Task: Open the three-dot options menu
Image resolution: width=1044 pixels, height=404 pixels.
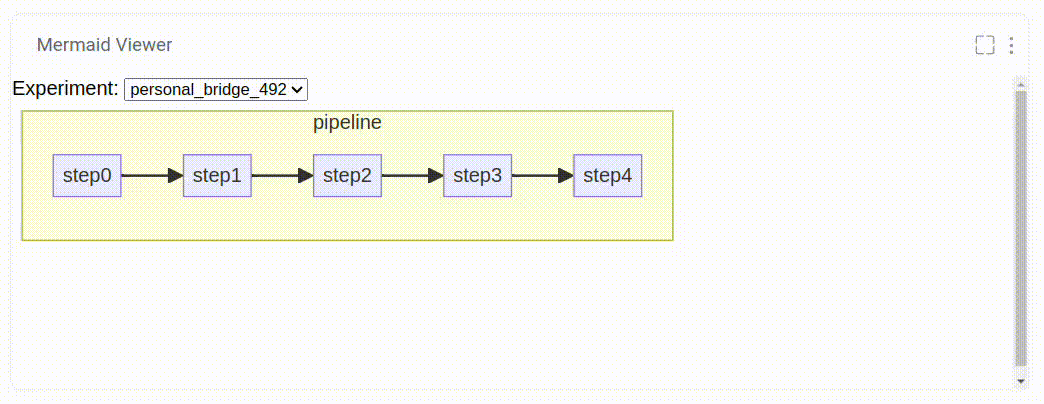Action: [x=1011, y=45]
